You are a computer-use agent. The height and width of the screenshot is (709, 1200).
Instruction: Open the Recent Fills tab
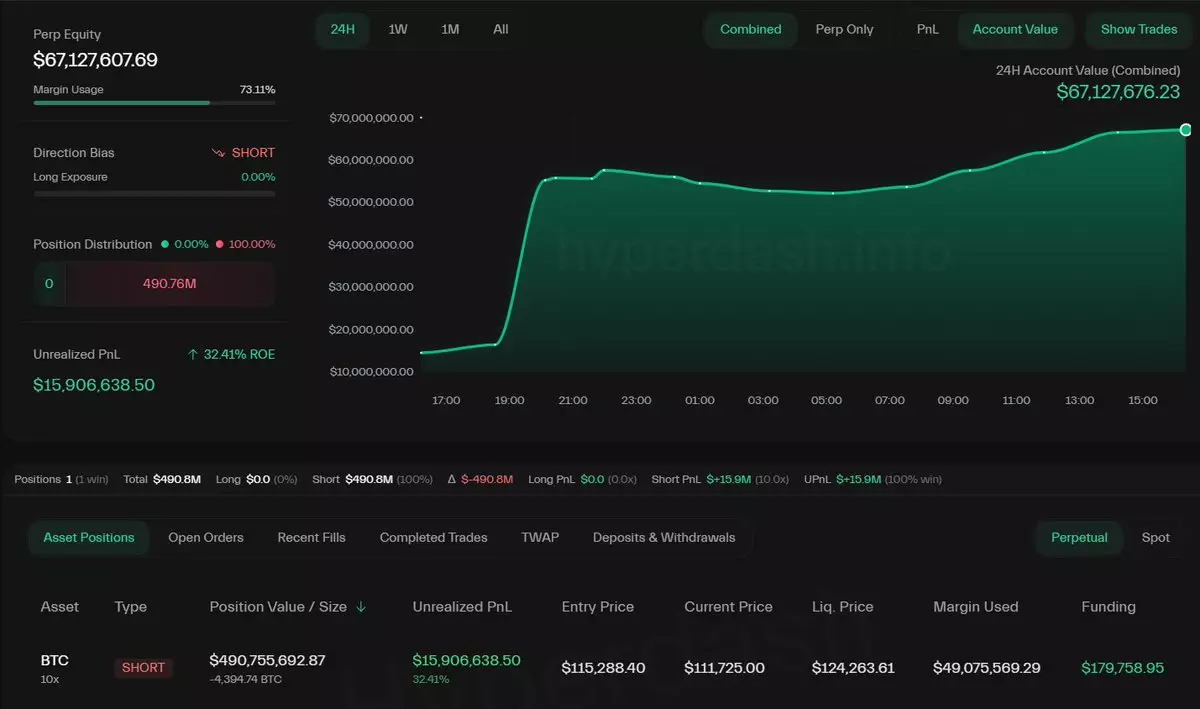pyautogui.click(x=311, y=538)
